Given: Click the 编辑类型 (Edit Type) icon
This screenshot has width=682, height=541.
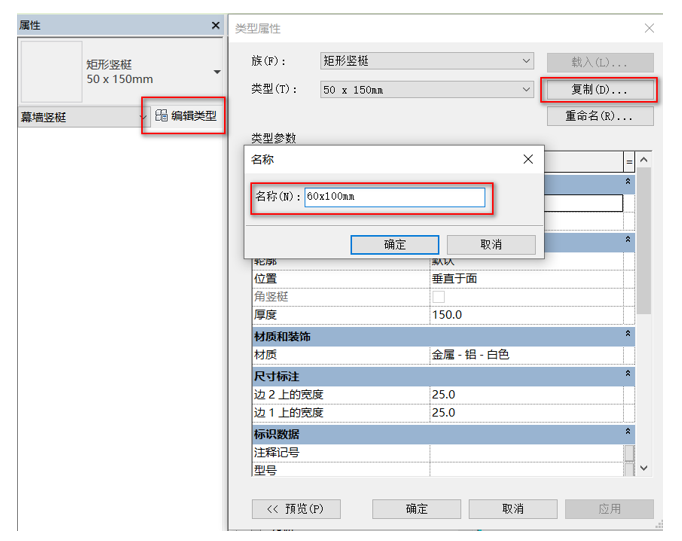Looking at the screenshot, I should (x=160, y=117).
